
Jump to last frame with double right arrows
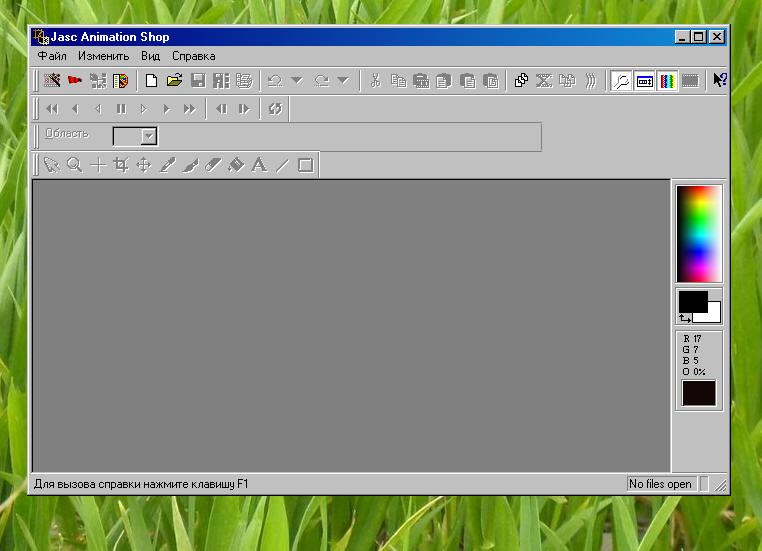pos(190,109)
